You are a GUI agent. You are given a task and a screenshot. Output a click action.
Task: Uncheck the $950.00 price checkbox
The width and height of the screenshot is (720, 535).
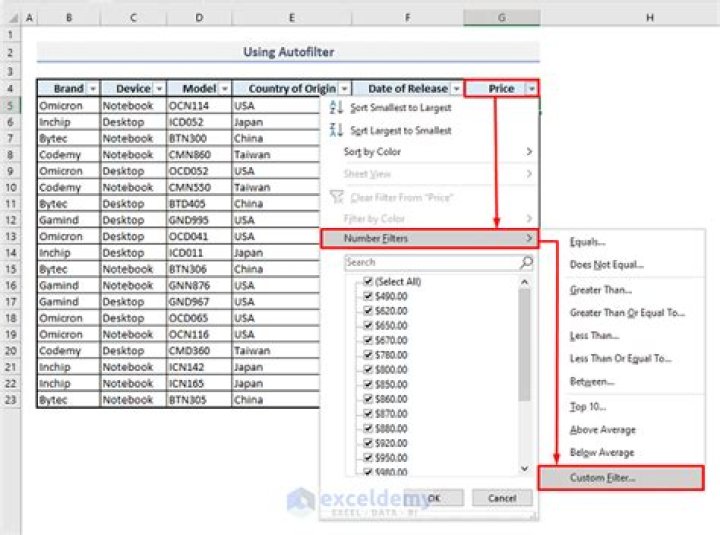(x=367, y=457)
